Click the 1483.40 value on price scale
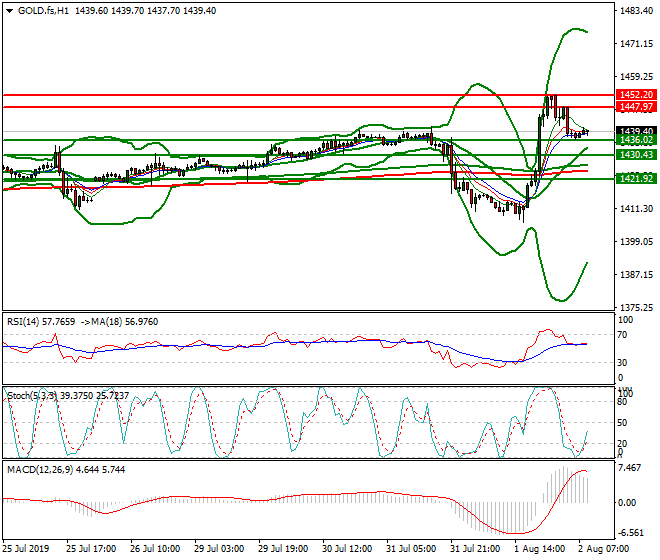Image resolution: width=660 pixels, height=560 pixels. click(x=635, y=11)
